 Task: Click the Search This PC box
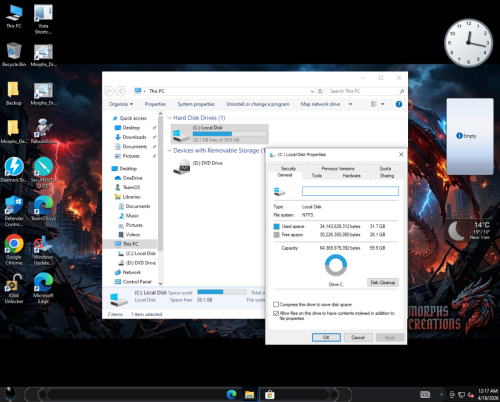click(x=366, y=91)
